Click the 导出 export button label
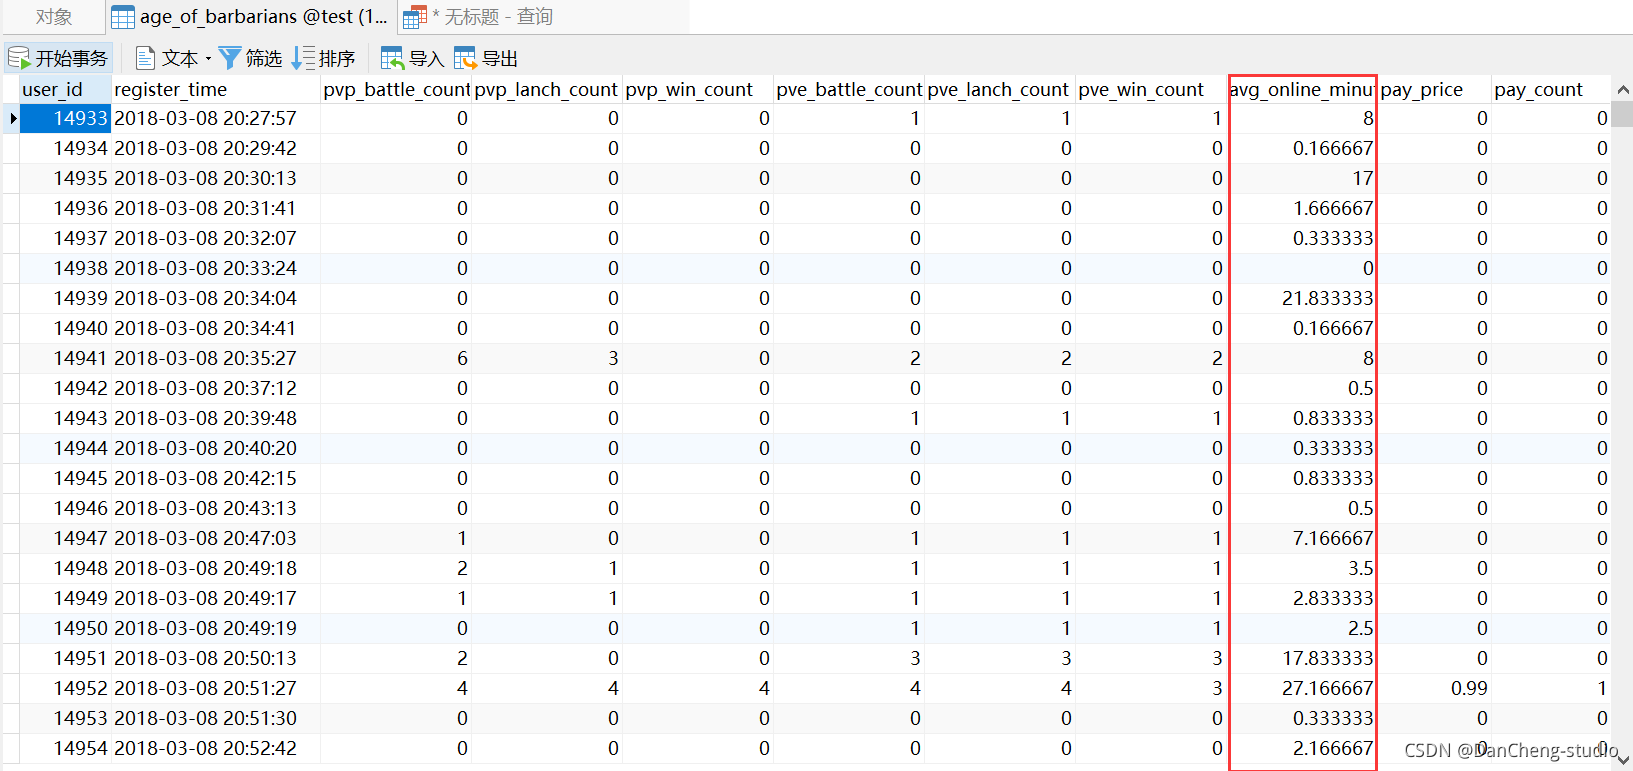The image size is (1633, 771). [x=500, y=59]
